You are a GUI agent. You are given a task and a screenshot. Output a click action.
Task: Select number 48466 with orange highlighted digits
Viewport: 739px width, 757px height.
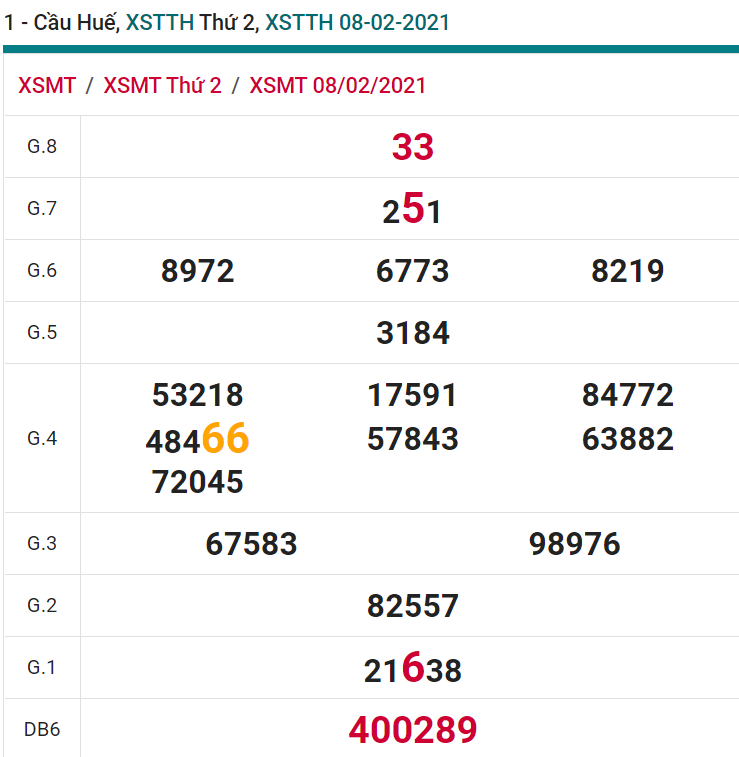[197, 439]
